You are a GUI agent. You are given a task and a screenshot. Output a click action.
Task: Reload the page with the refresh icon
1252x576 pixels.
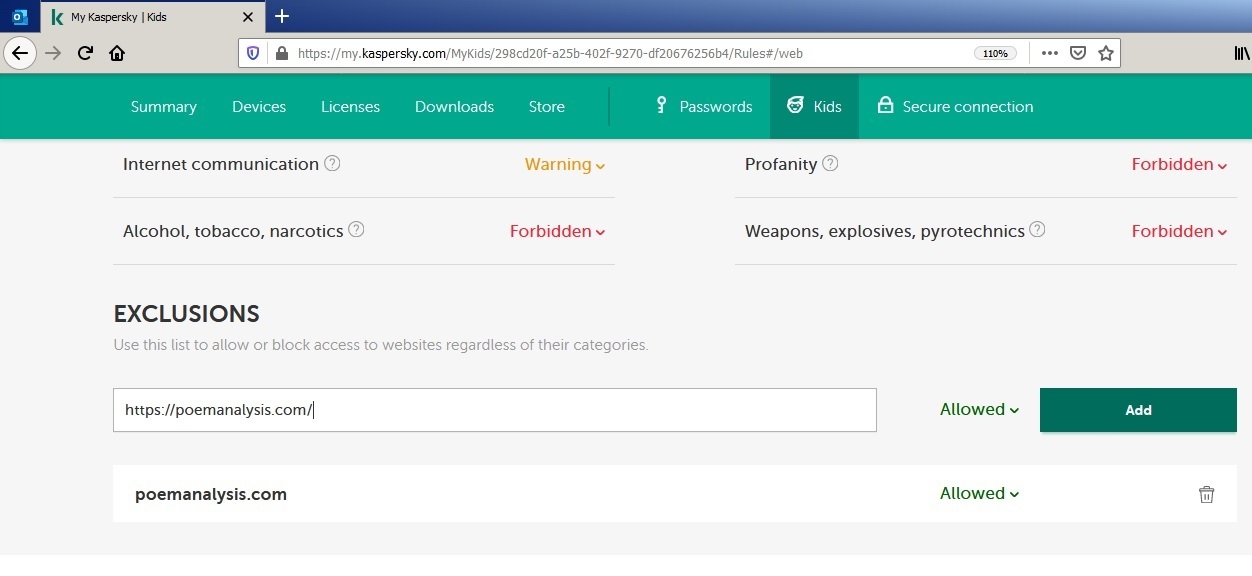(86, 53)
